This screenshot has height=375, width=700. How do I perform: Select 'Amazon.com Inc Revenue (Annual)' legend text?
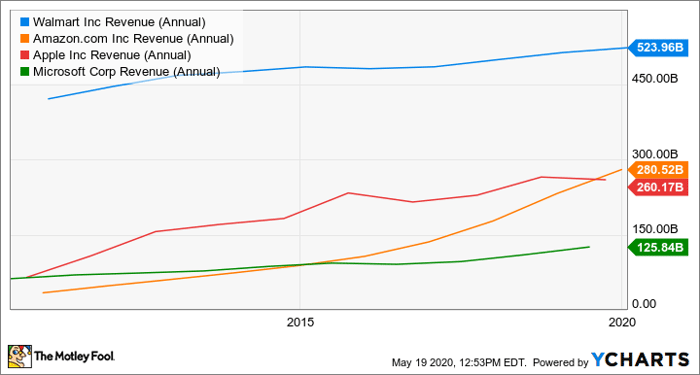(x=133, y=39)
